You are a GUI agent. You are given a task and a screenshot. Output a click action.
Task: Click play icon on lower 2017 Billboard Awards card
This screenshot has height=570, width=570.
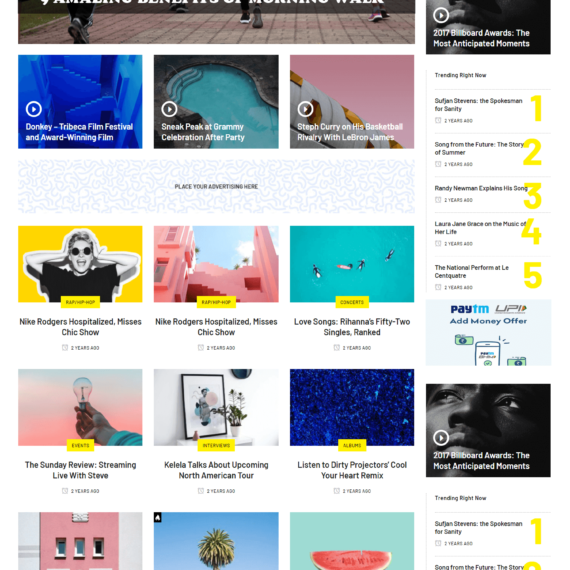(441, 438)
